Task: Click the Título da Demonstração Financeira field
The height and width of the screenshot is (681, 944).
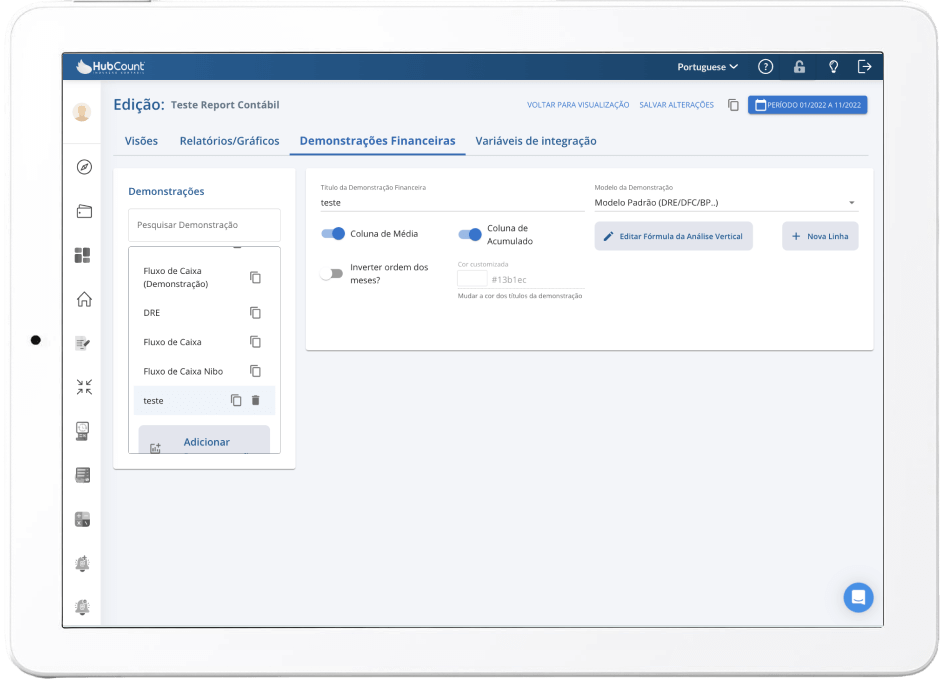Action: click(x=452, y=203)
